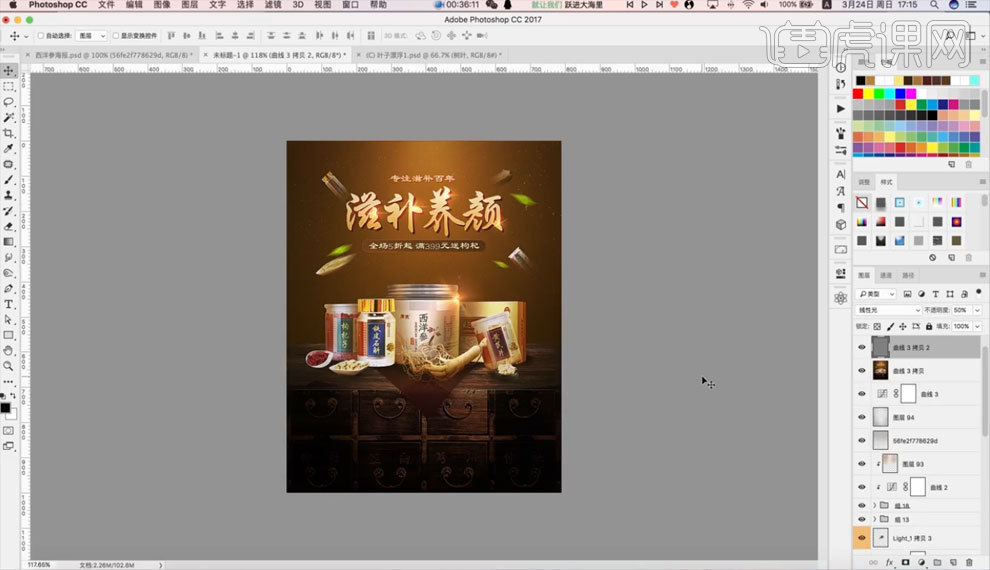Click the foreground color black swatch
The height and width of the screenshot is (570, 990).
(x=6, y=408)
